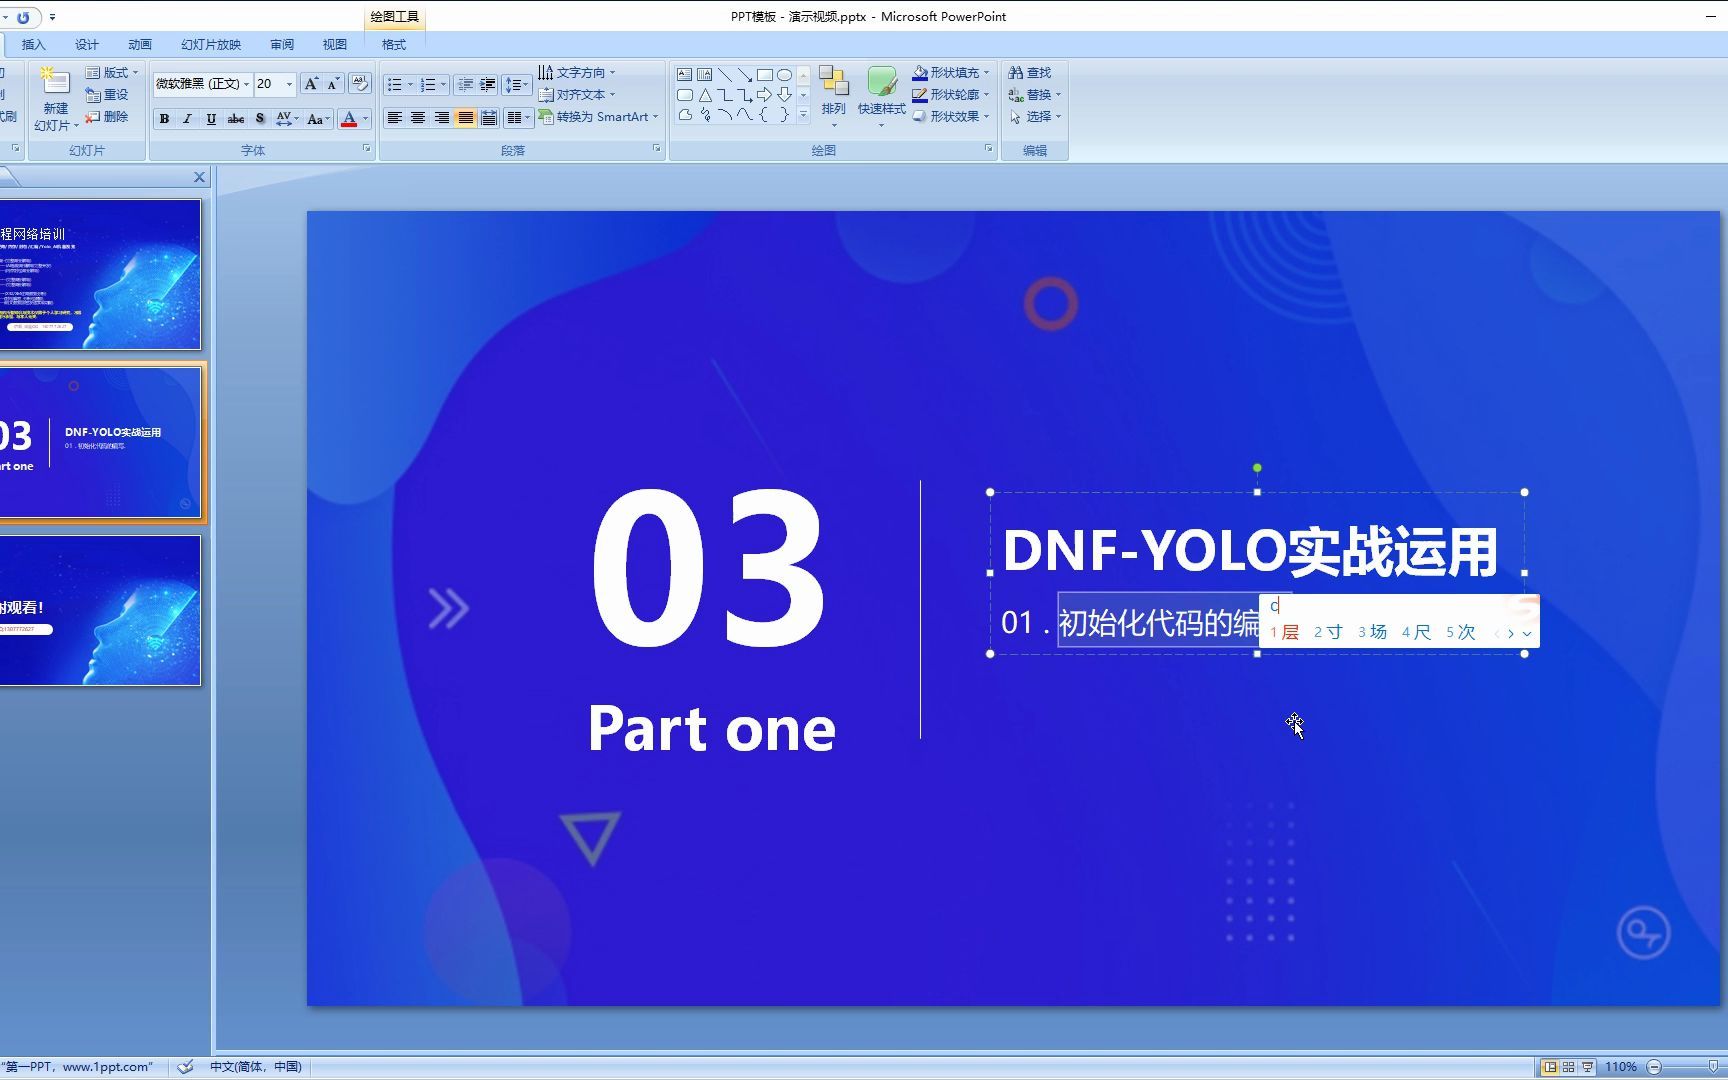This screenshot has height=1080, width=1728.
Task: Select the last slide thumbnail in panel
Action: coord(100,610)
